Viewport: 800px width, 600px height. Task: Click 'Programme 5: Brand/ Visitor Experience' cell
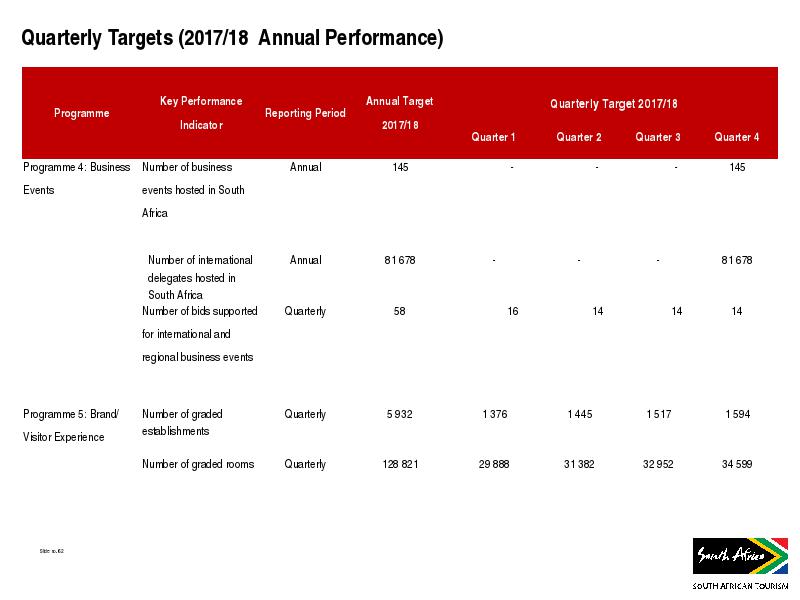pos(71,426)
